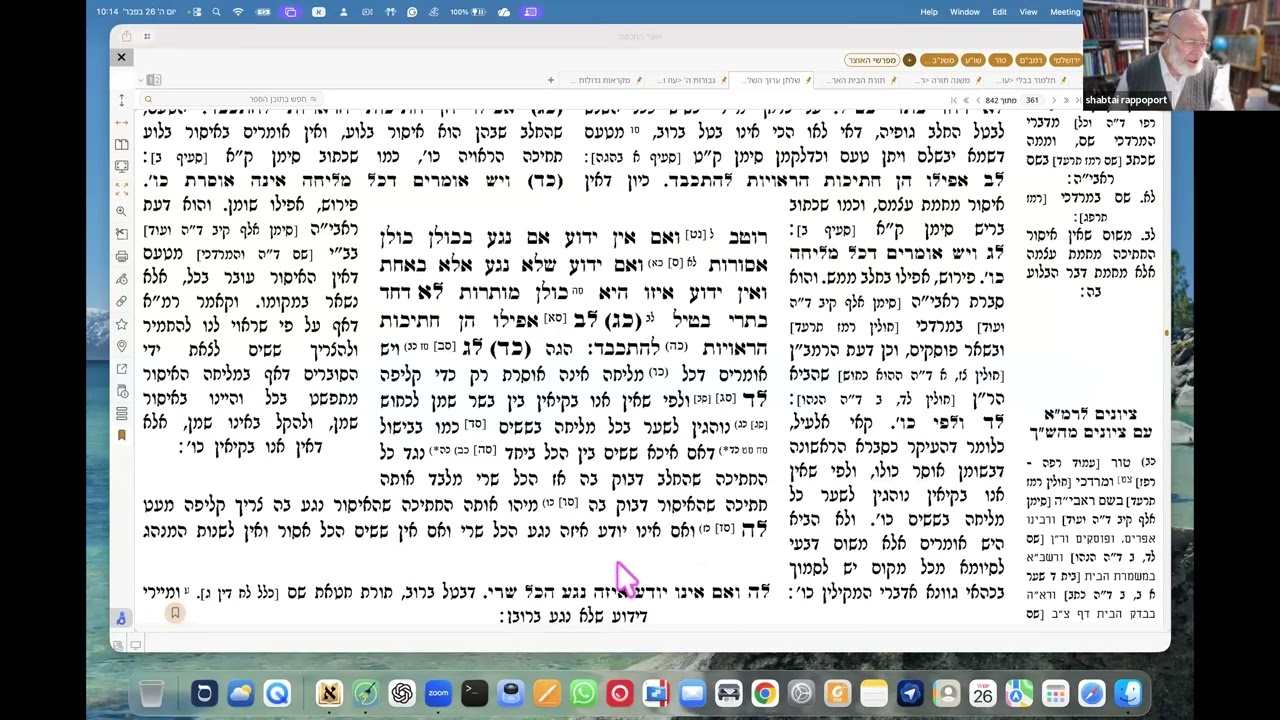Open Meeting menu in the menu bar
1280x720 pixels.
[1065, 12]
